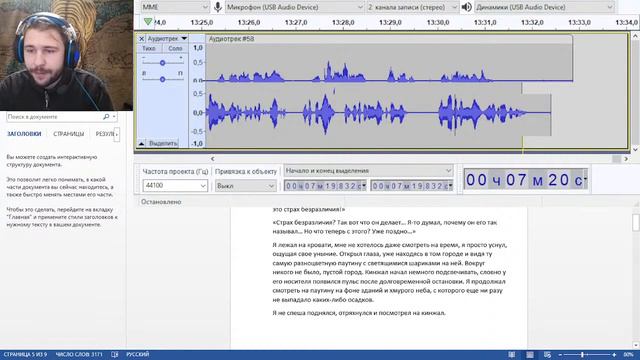Open the Аудиотрек track menu dropdown
The image size is (640, 360).
pyautogui.click(x=167, y=38)
